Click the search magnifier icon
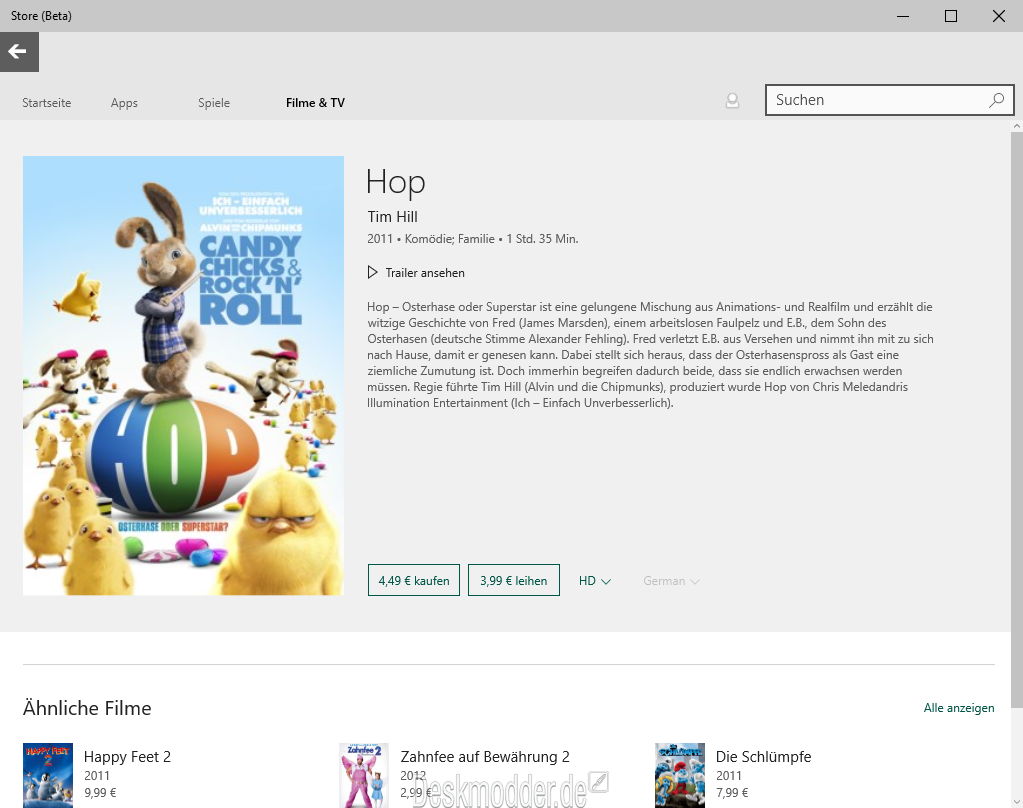The image size is (1023, 808). [996, 100]
